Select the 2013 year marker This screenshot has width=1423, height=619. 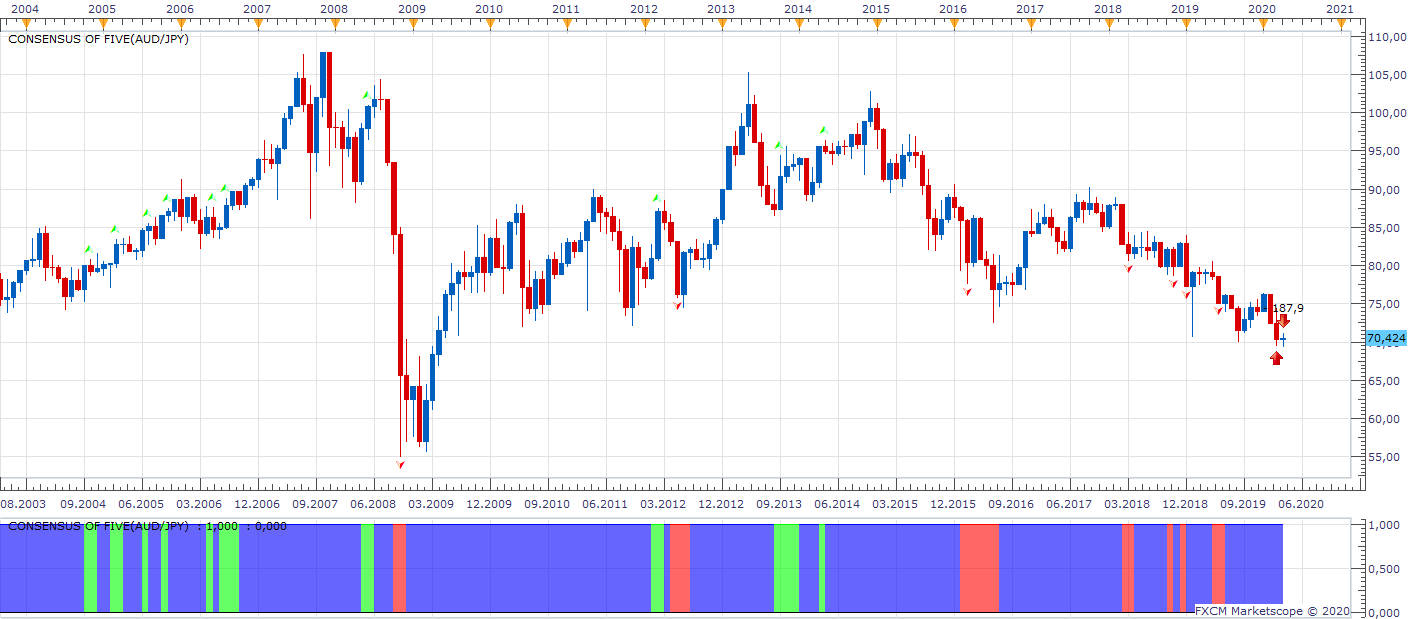pos(721,8)
